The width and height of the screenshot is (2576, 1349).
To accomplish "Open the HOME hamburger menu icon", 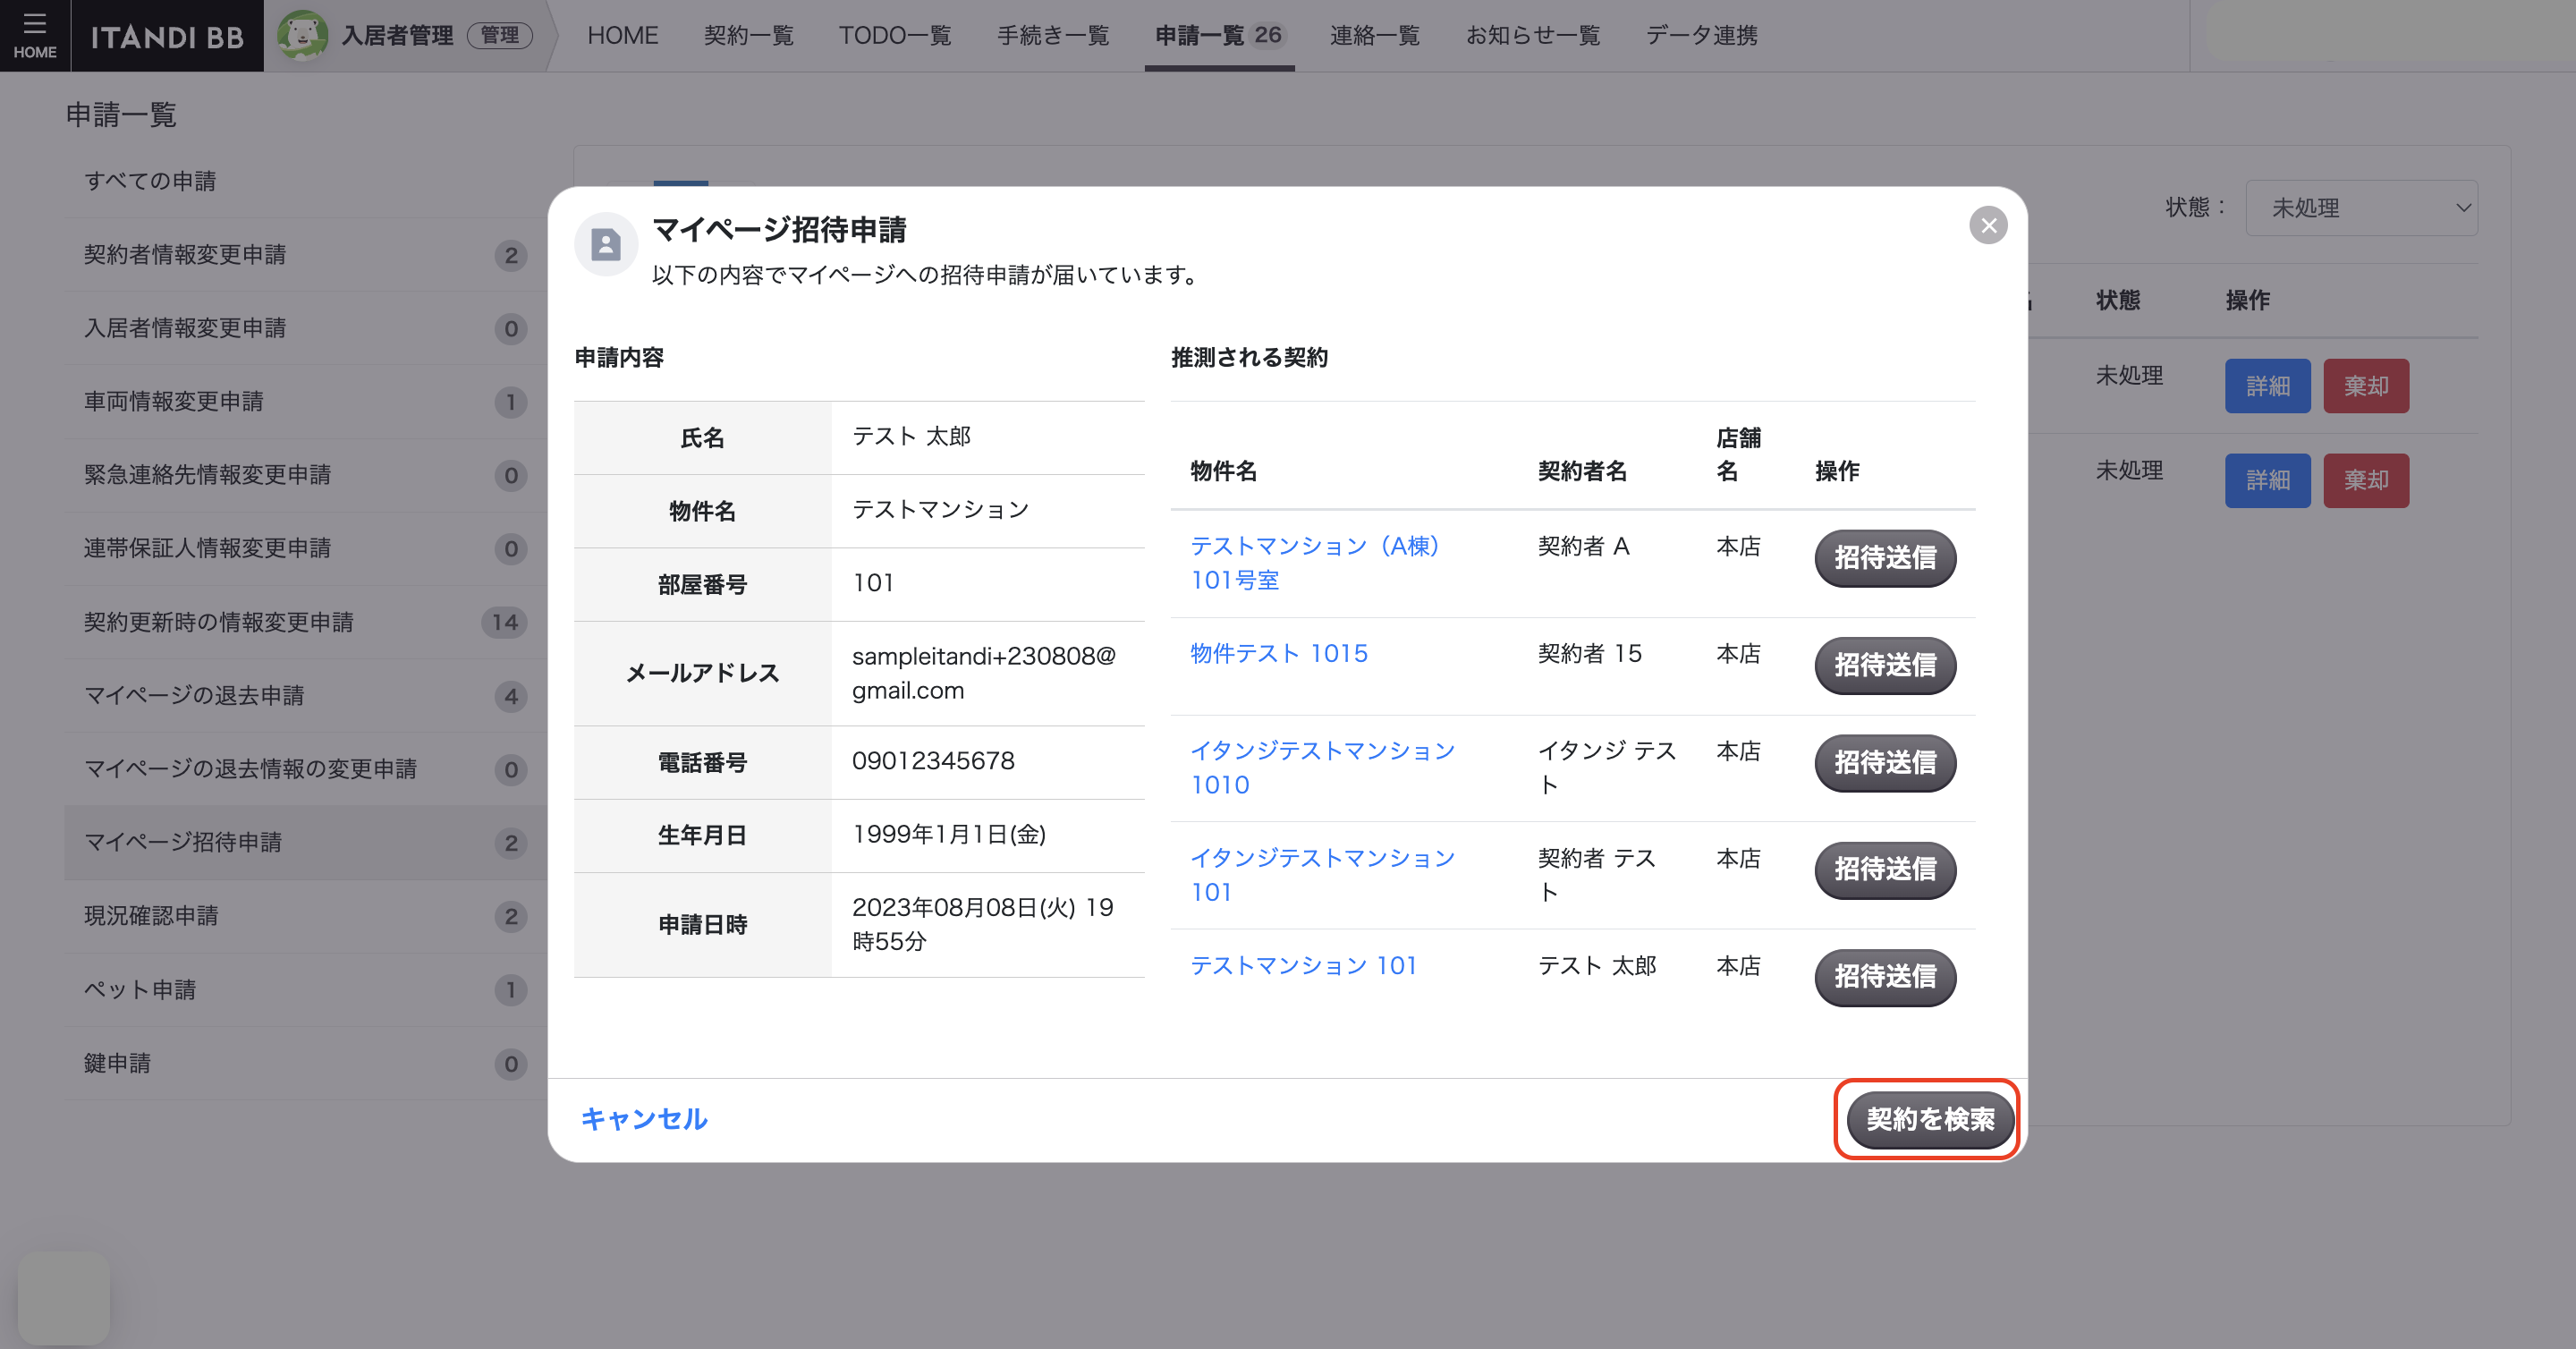I will [x=35, y=35].
